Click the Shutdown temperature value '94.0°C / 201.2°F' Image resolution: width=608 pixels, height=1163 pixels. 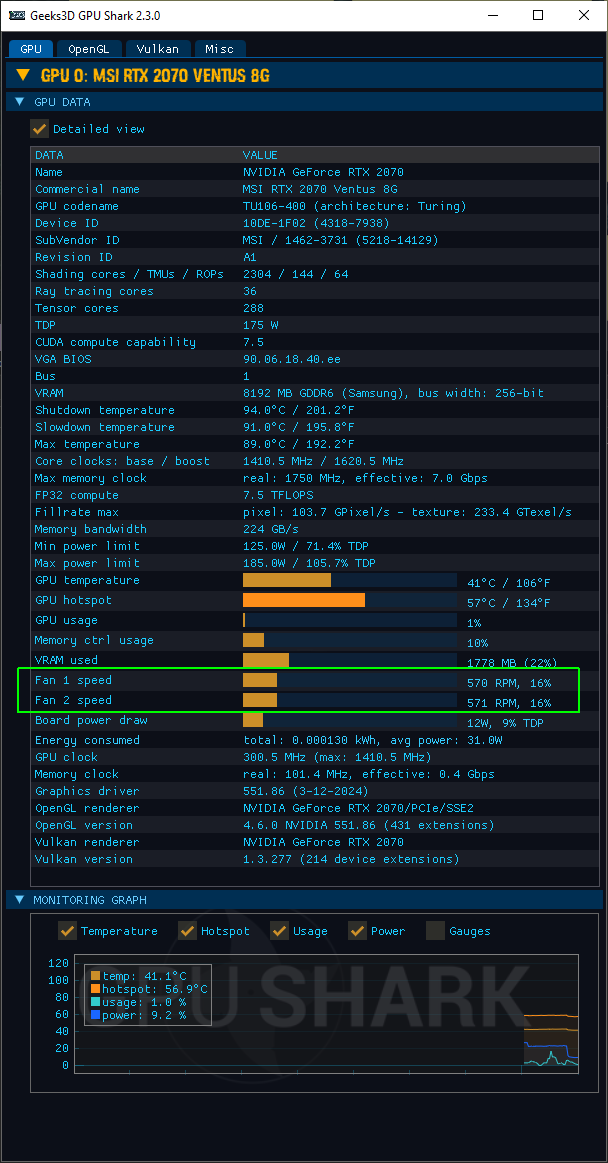pos(299,410)
